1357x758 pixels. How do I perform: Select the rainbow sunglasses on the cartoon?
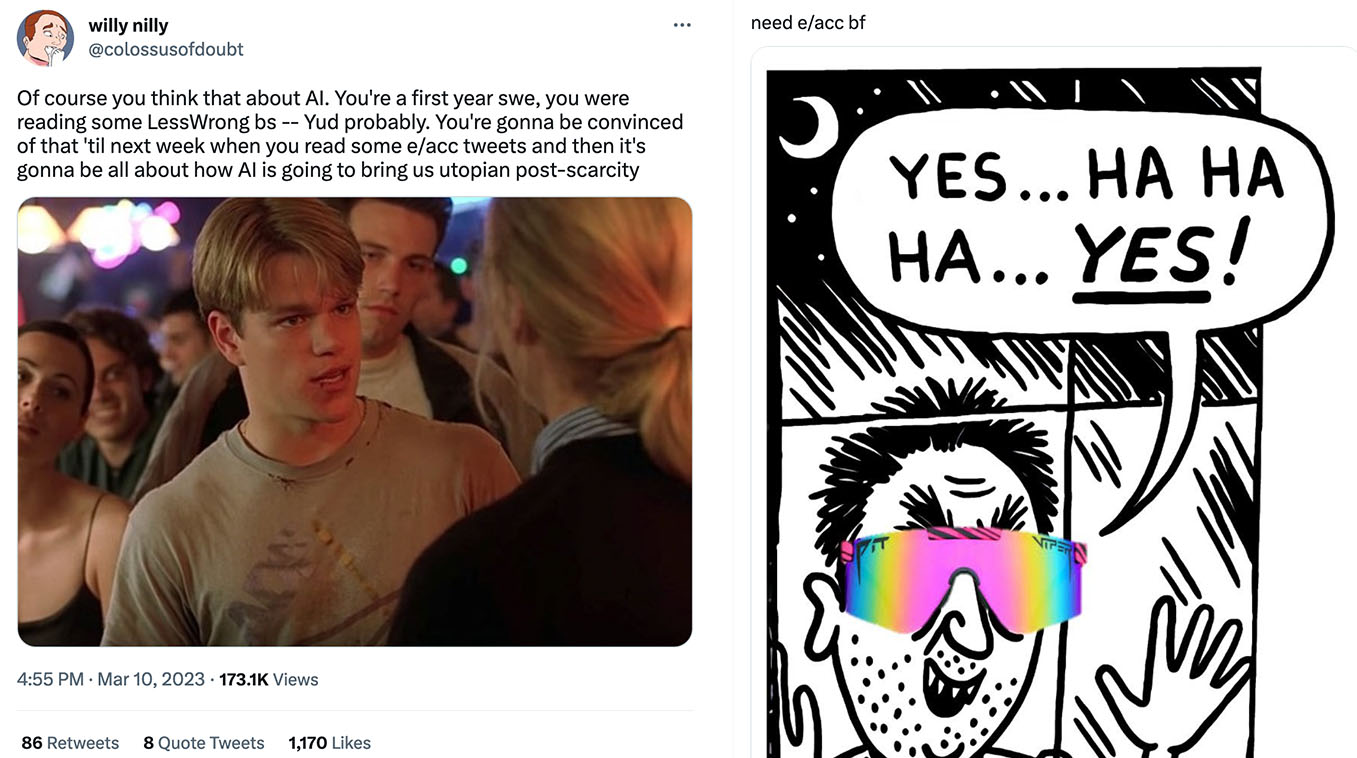[962, 580]
